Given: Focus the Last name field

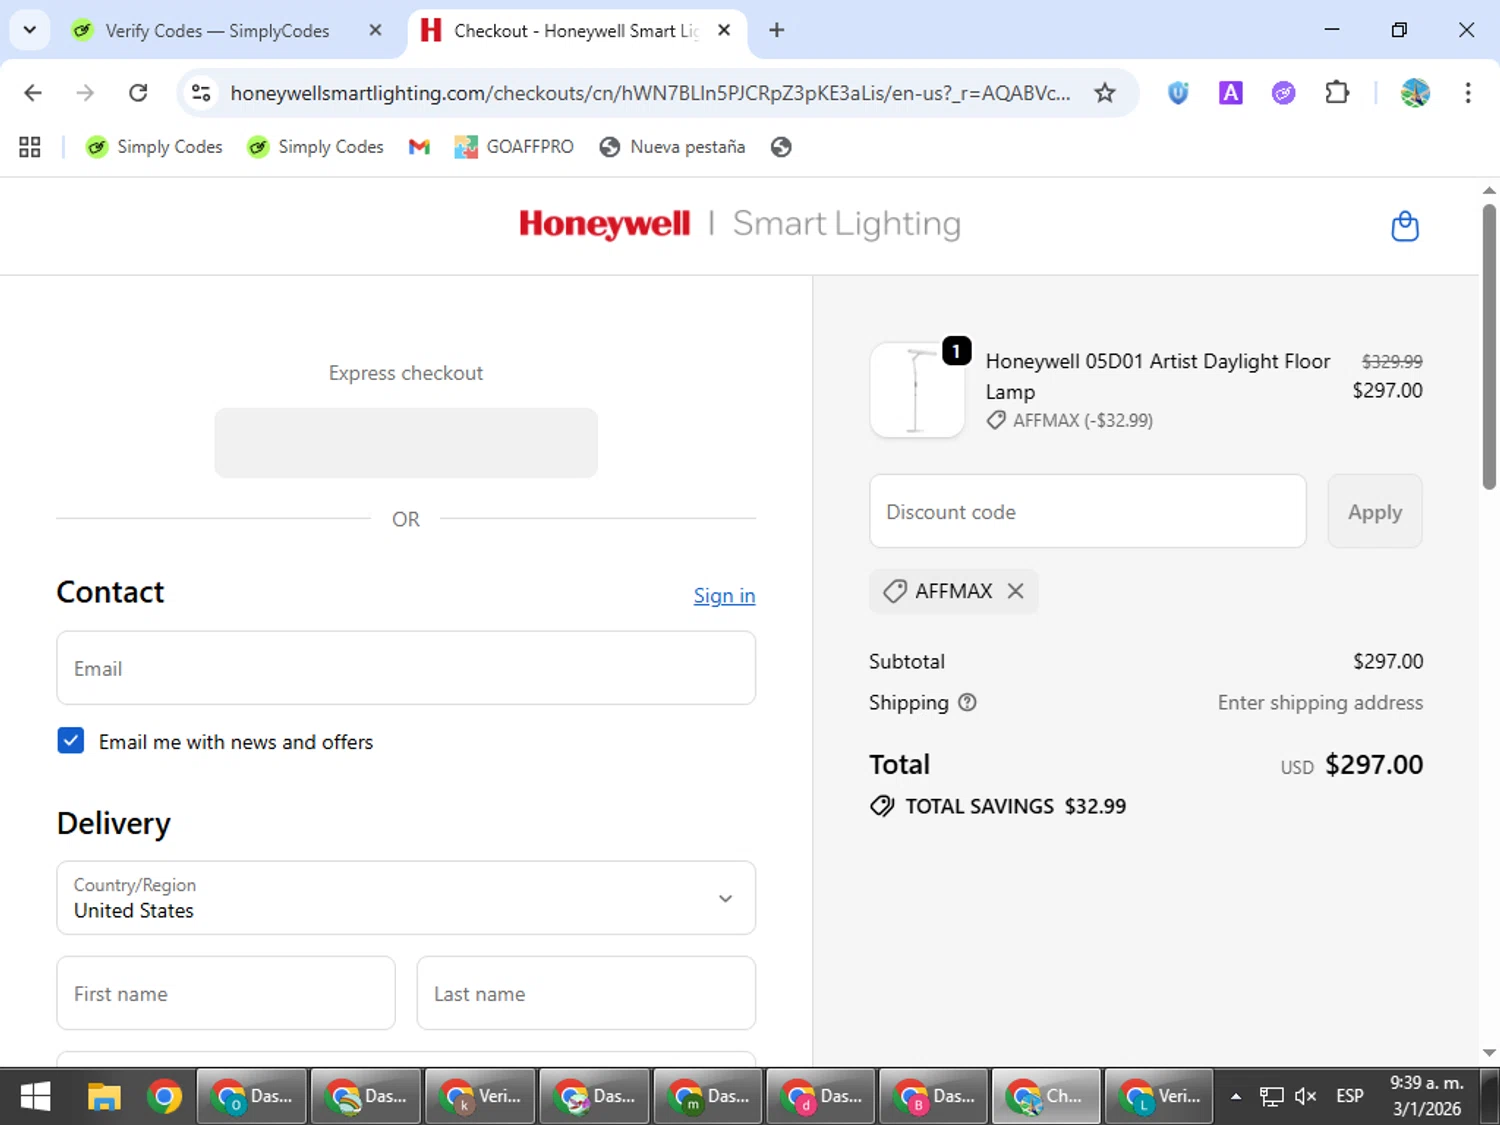Looking at the screenshot, I should [x=586, y=993].
